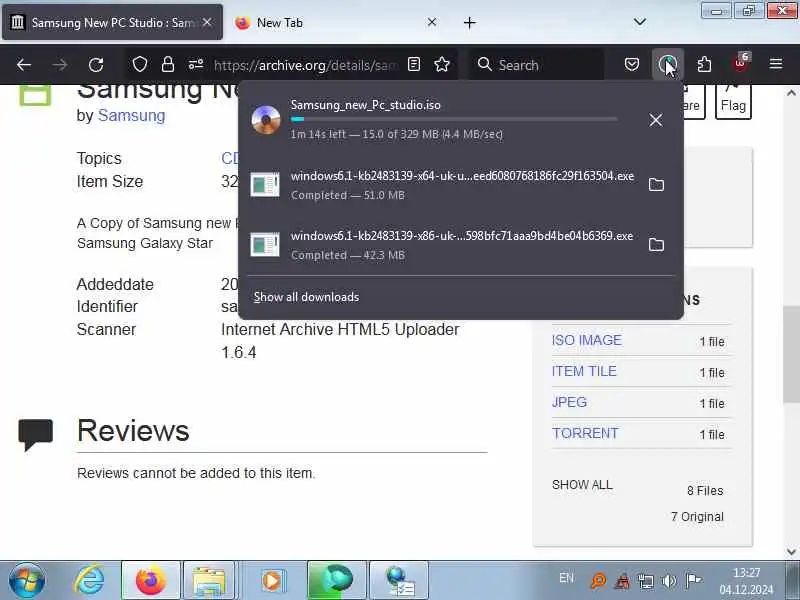Screen dimensions: 800x600
Task: Close the Samsung New PC Studio tab
Action: 207,22
